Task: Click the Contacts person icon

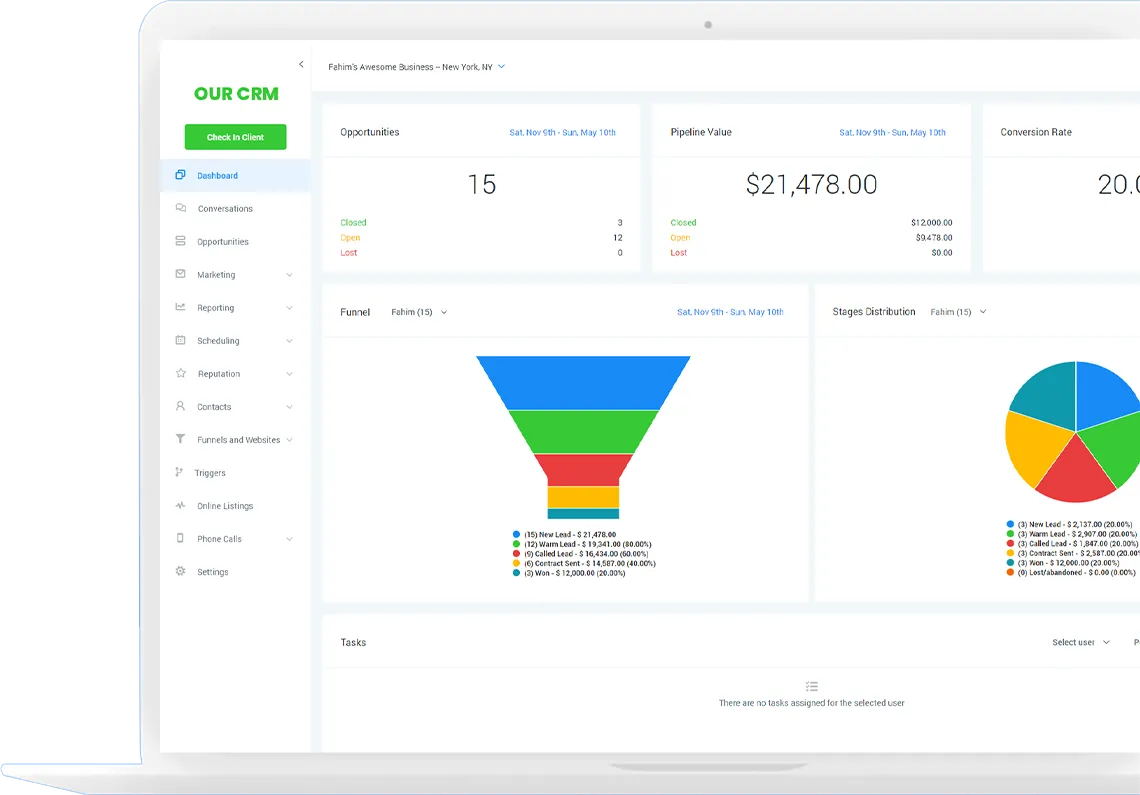Action: click(x=180, y=406)
